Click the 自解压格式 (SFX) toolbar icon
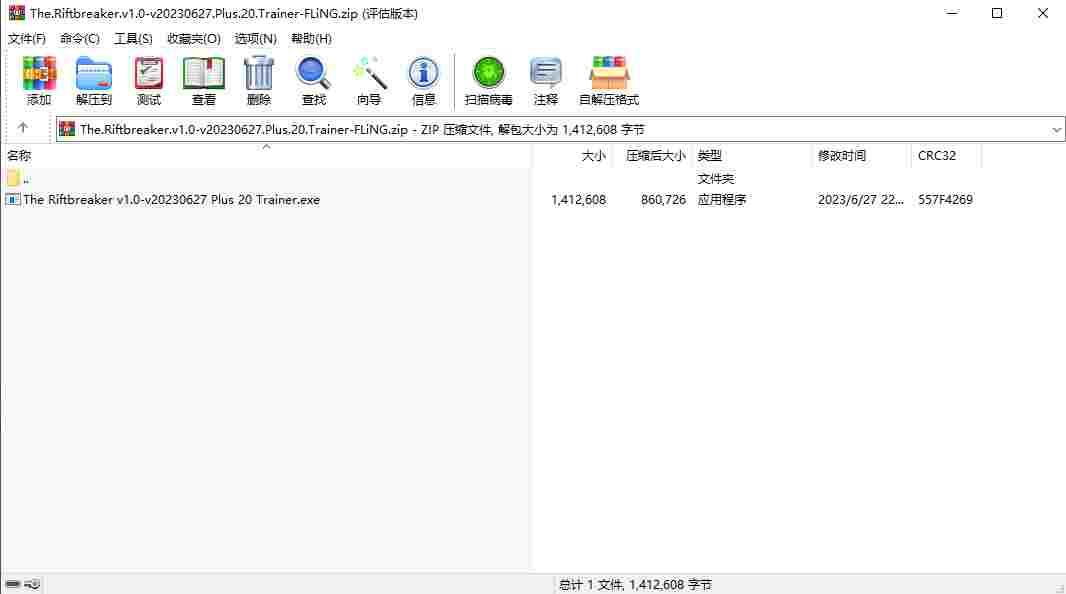The height and width of the screenshot is (594, 1066). pos(608,73)
